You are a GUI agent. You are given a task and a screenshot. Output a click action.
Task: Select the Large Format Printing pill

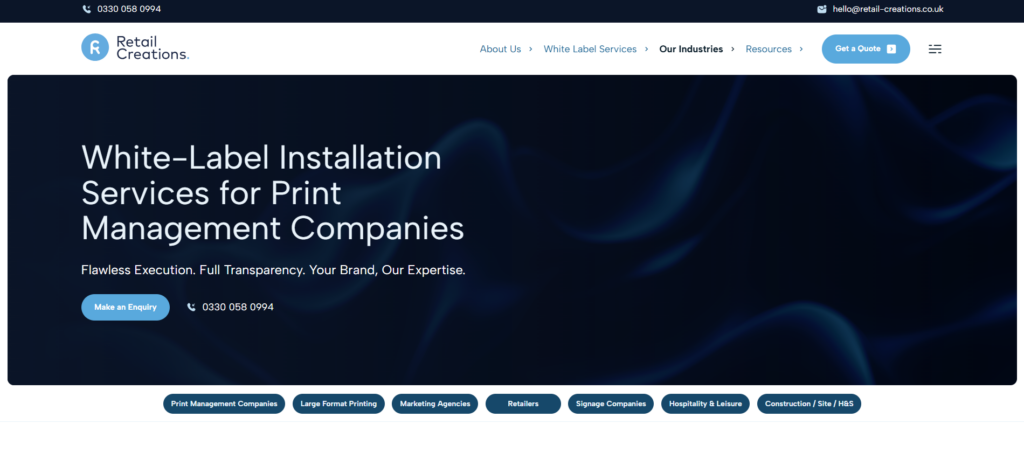(338, 404)
